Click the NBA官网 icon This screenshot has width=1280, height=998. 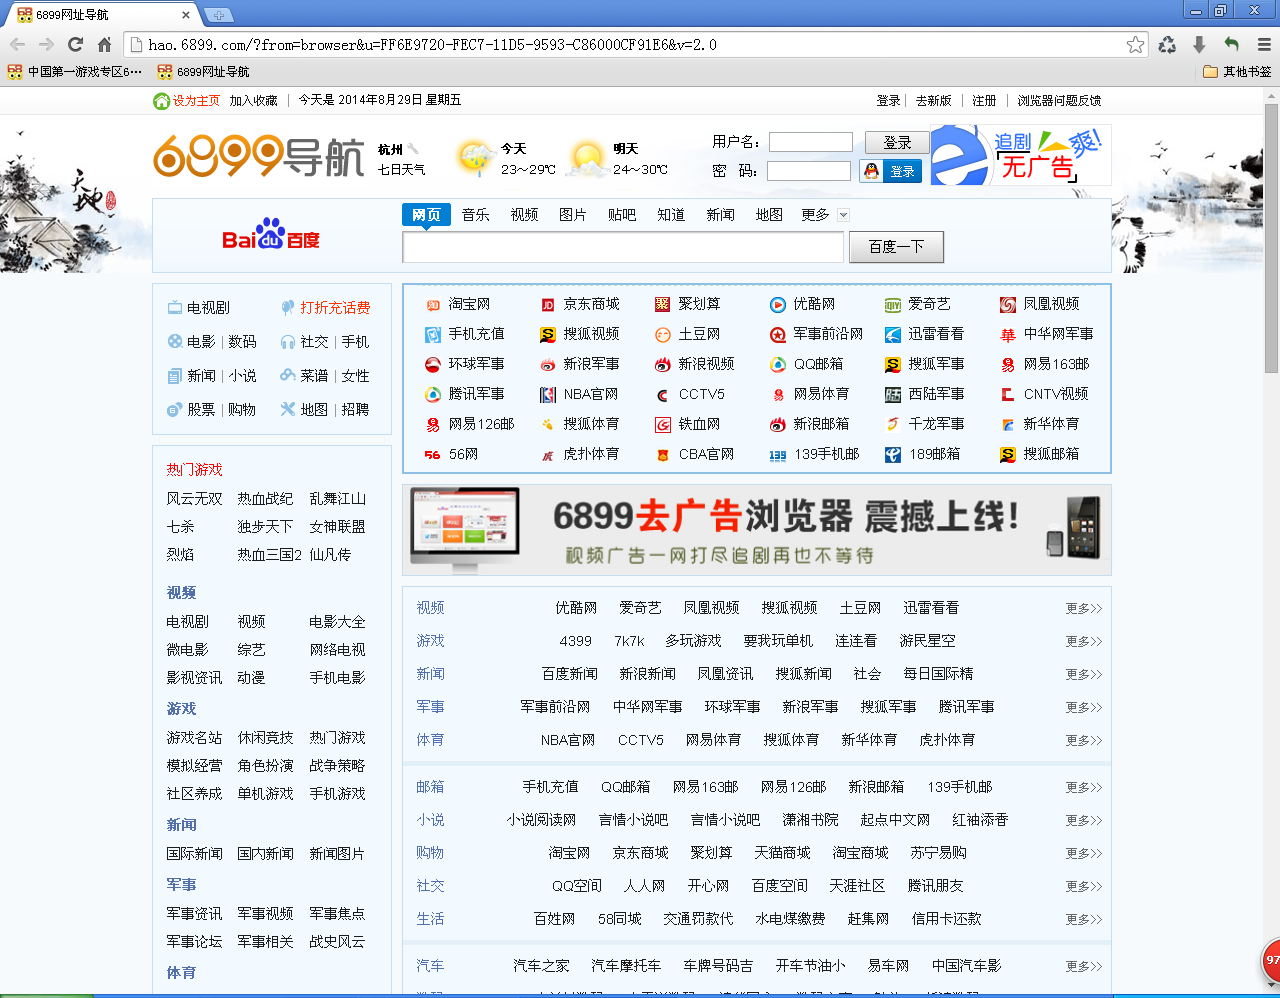(x=548, y=395)
